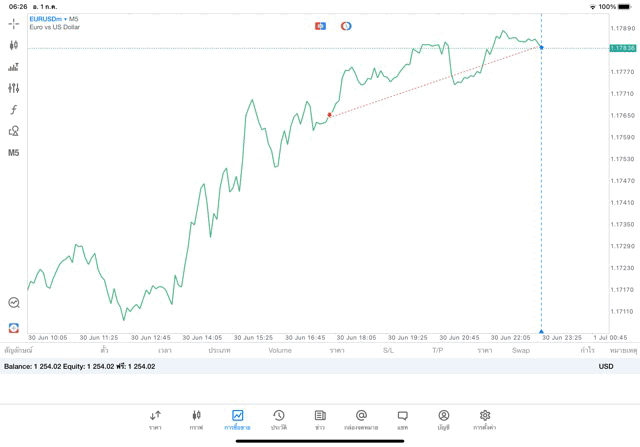Open the indicators function icon
Viewport: 640px width, 447px height.
(14, 110)
